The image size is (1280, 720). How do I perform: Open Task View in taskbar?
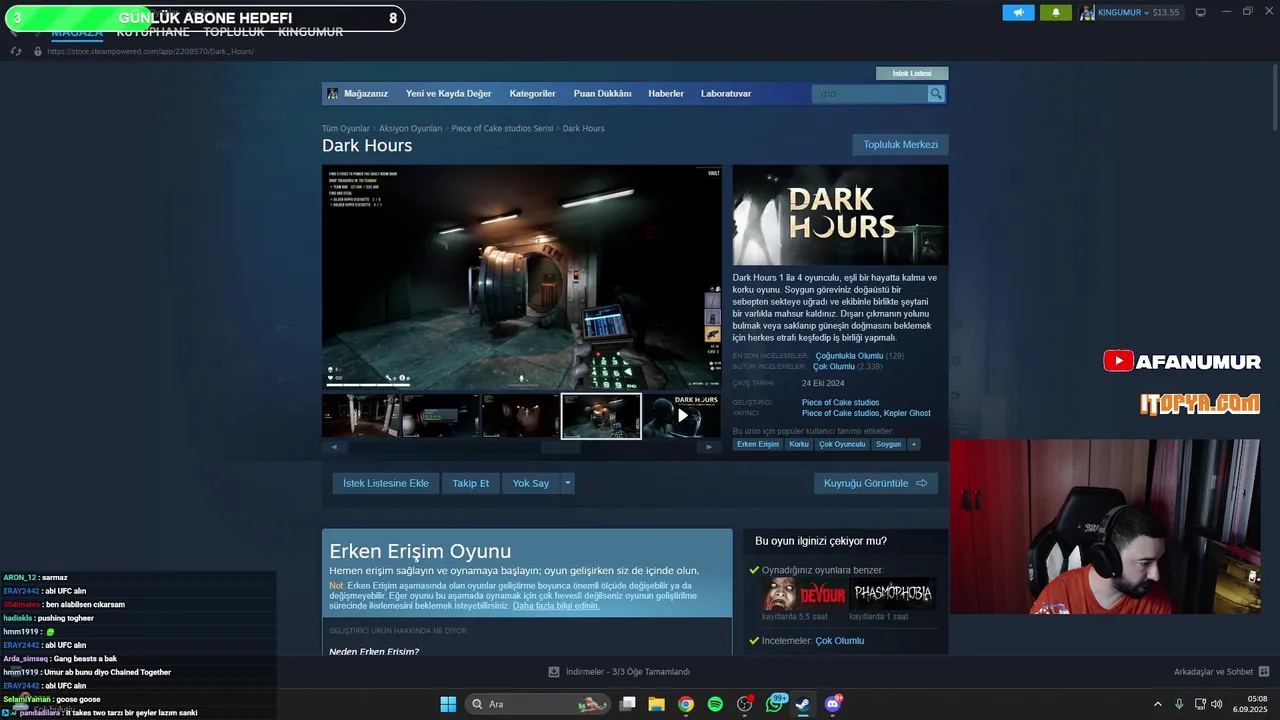pos(628,704)
